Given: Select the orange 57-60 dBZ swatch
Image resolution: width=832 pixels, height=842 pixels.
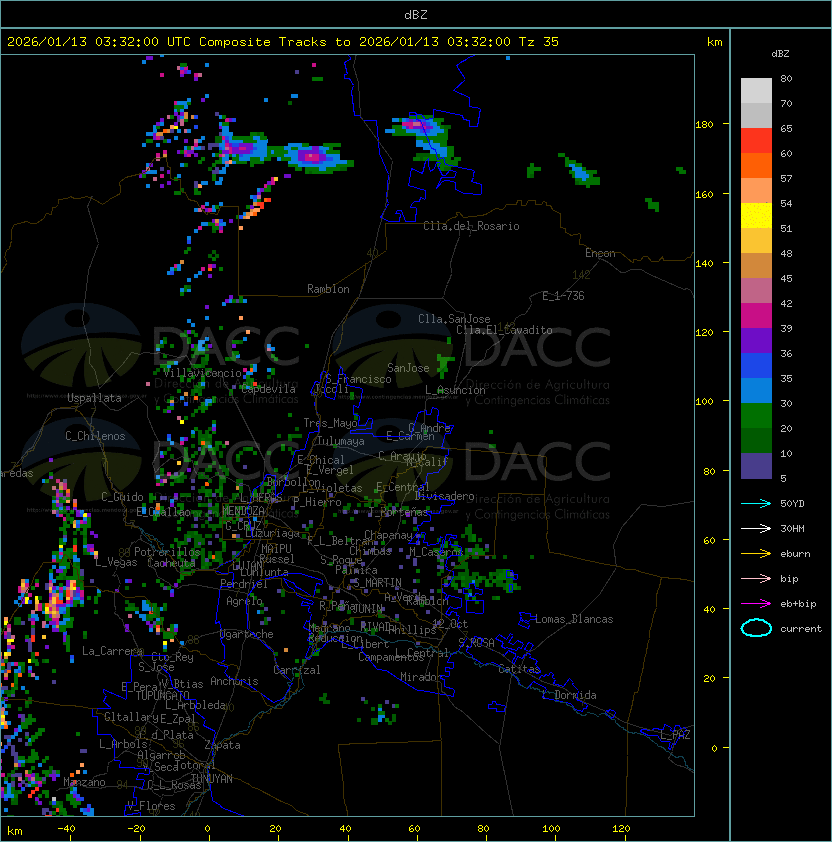Looking at the screenshot, I should tap(756, 165).
